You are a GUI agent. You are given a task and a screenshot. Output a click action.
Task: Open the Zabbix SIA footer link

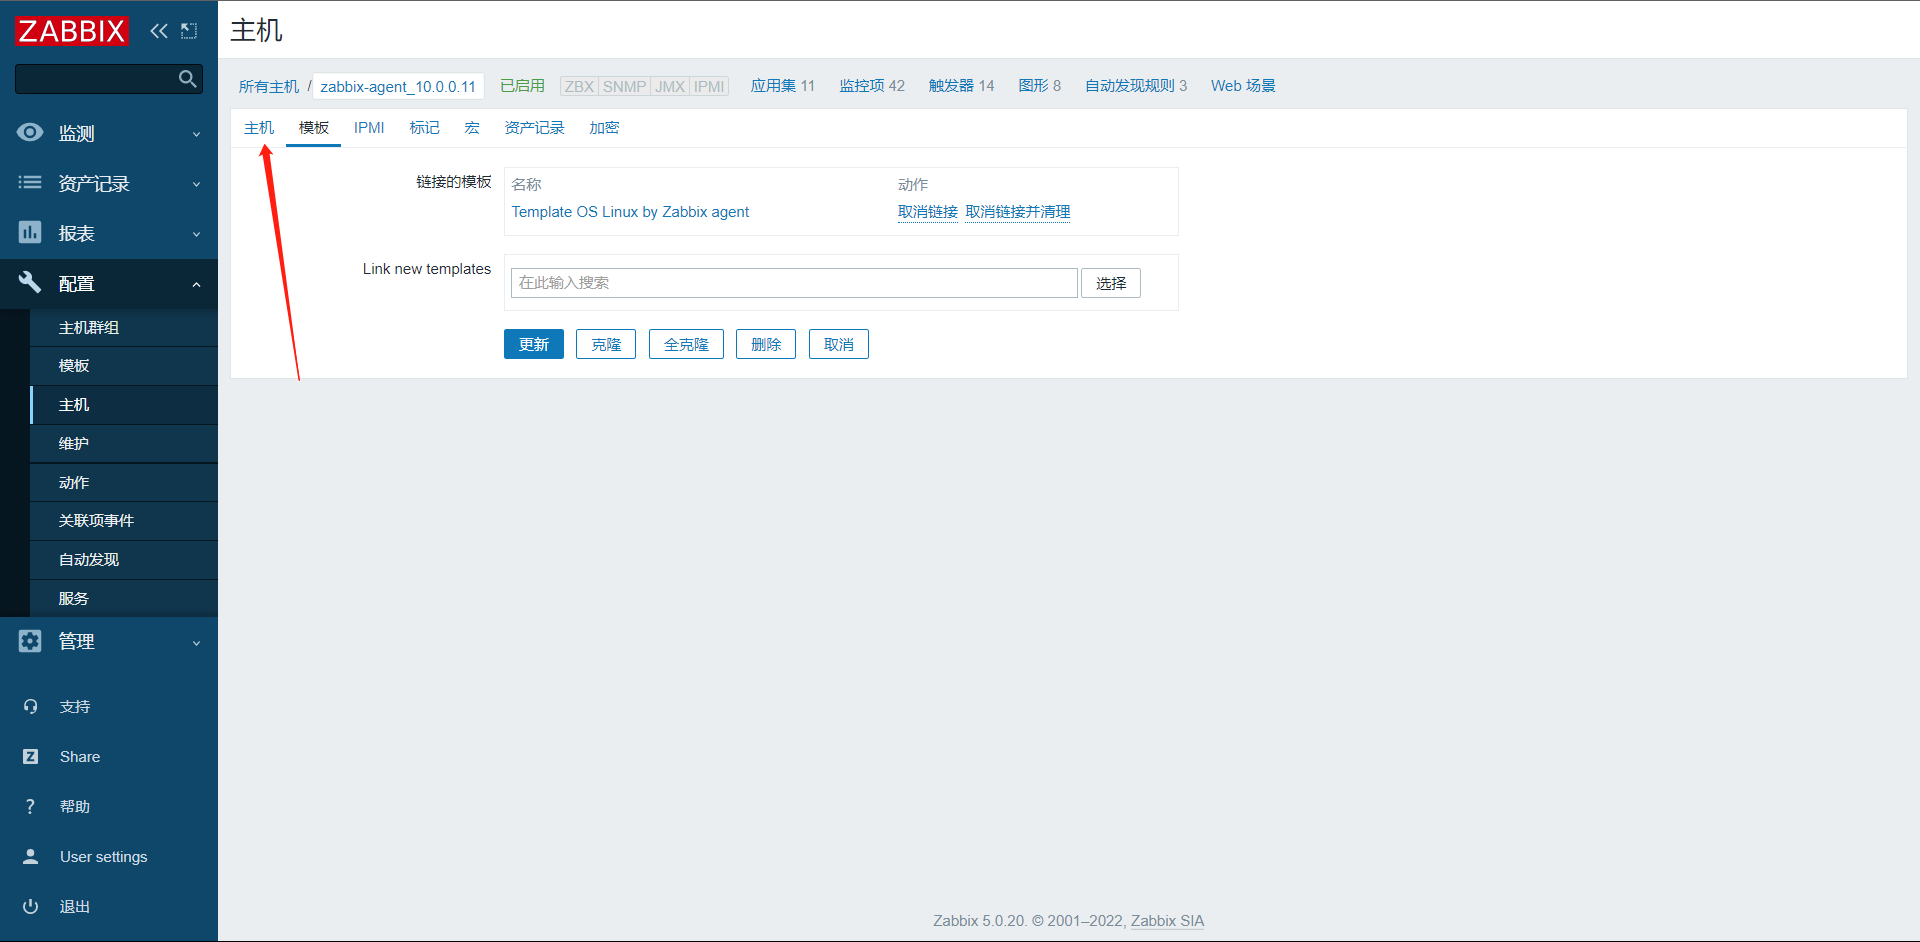click(1167, 921)
